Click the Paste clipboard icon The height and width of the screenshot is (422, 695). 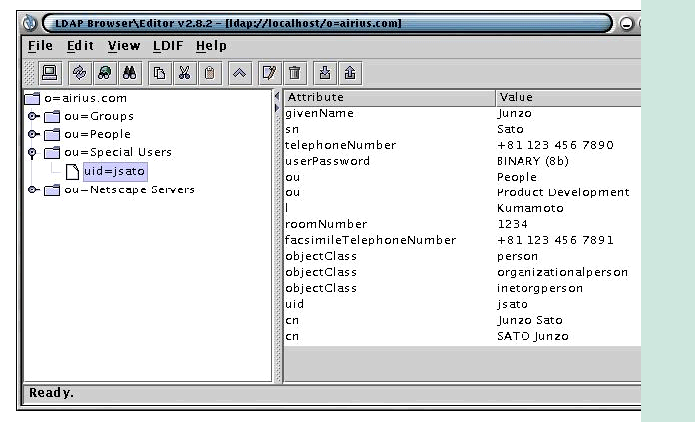[x=209, y=73]
